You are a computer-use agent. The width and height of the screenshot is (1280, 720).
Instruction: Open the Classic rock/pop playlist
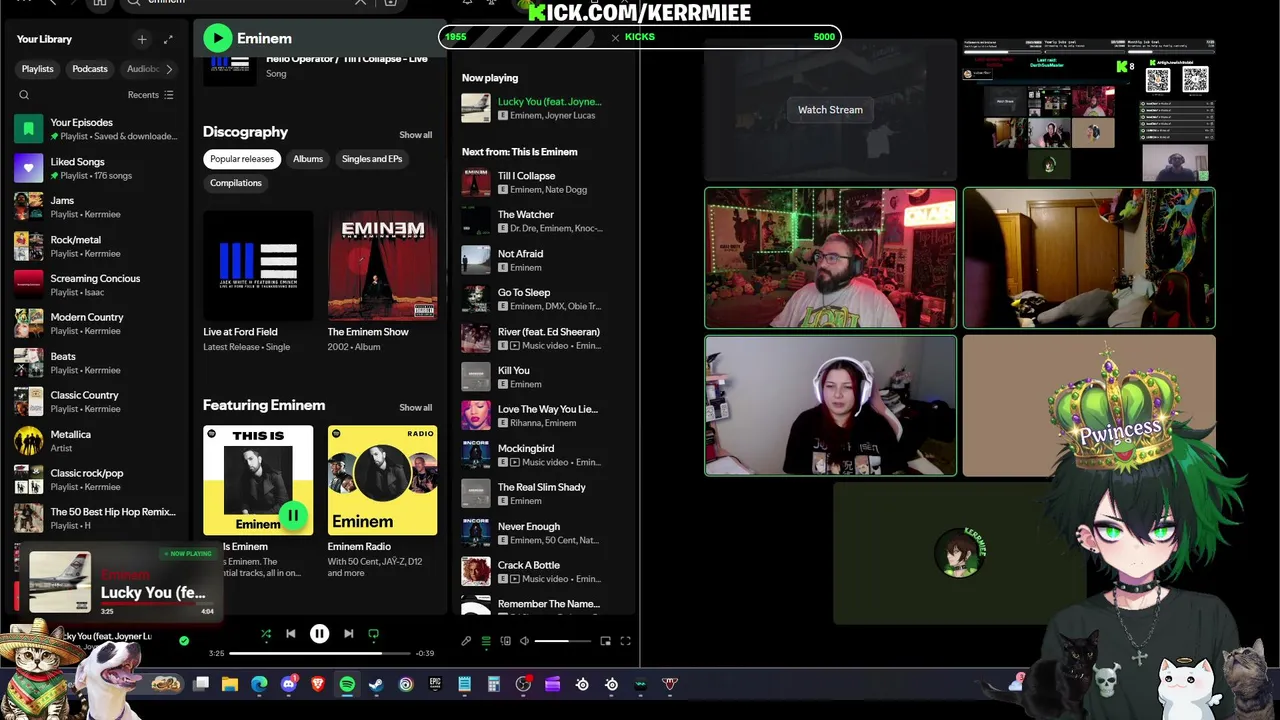(96, 480)
